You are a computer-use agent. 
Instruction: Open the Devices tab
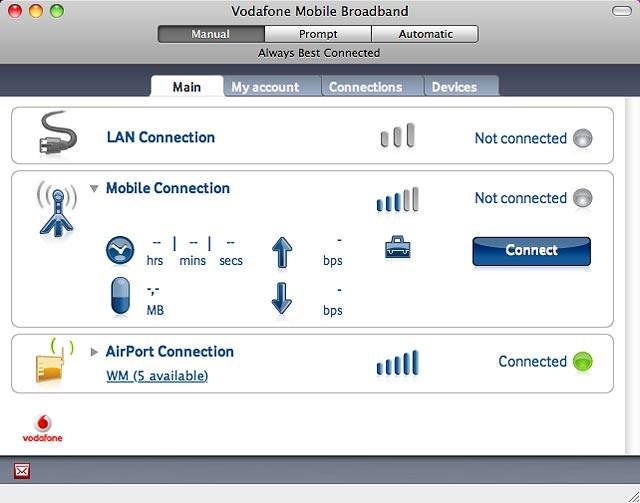tap(461, 87)
